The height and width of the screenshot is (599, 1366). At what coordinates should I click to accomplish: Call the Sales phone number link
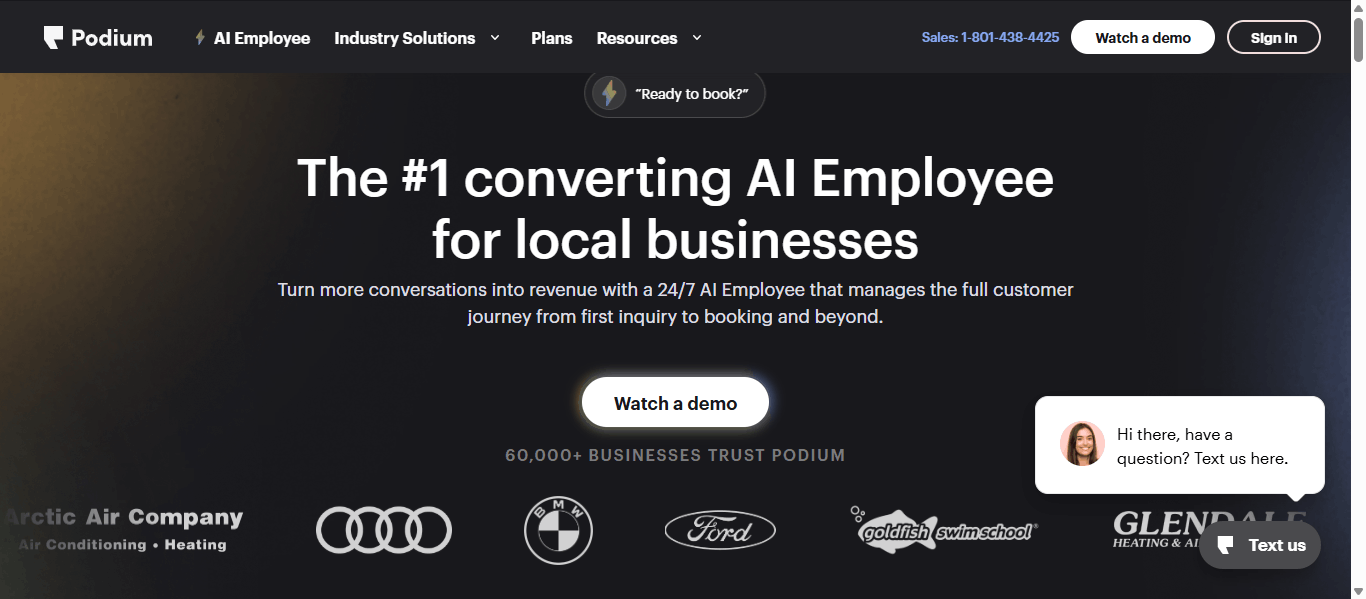(990, 37)
